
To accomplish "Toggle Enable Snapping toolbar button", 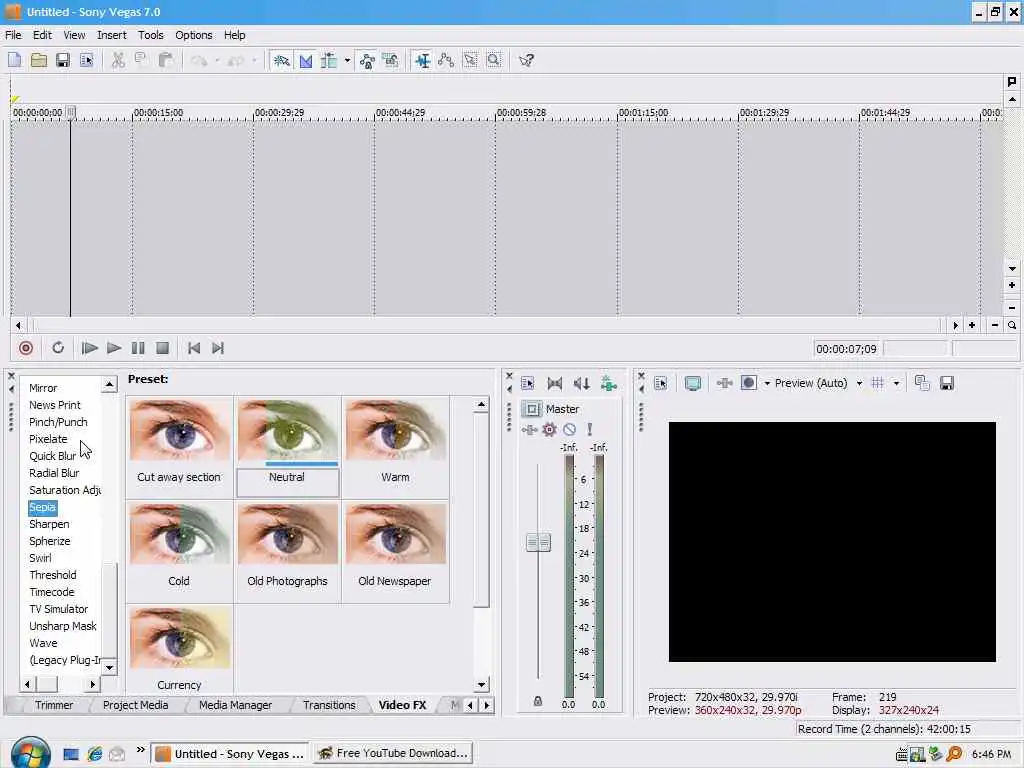I will (281, 61).
